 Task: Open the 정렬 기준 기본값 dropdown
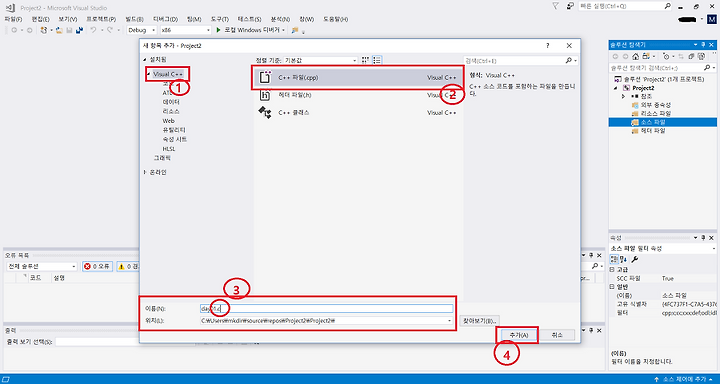point(320,61)
